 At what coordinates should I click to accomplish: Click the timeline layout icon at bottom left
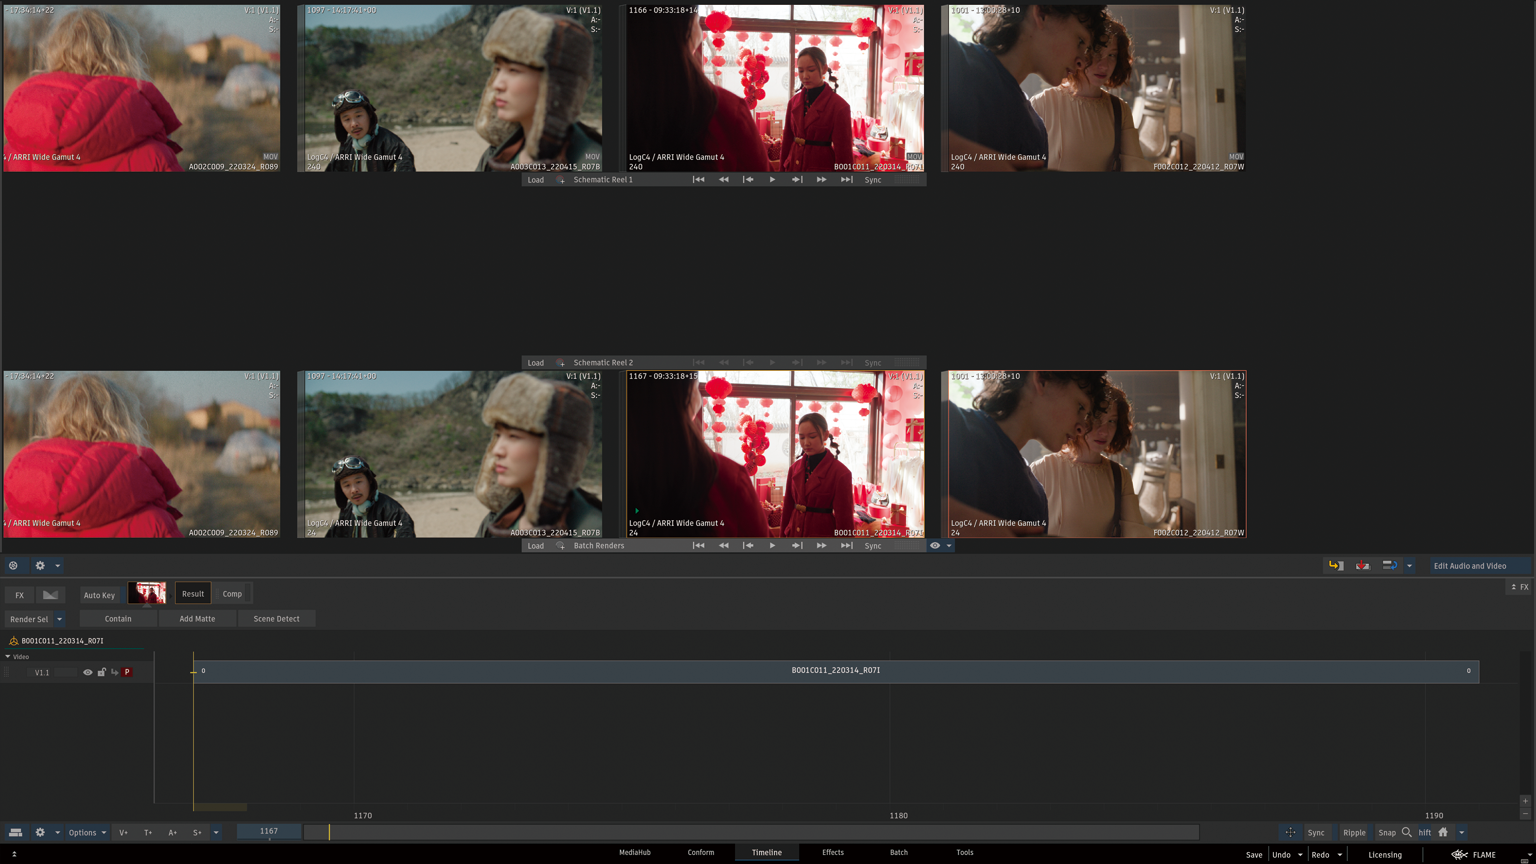[x=15, y=832]
